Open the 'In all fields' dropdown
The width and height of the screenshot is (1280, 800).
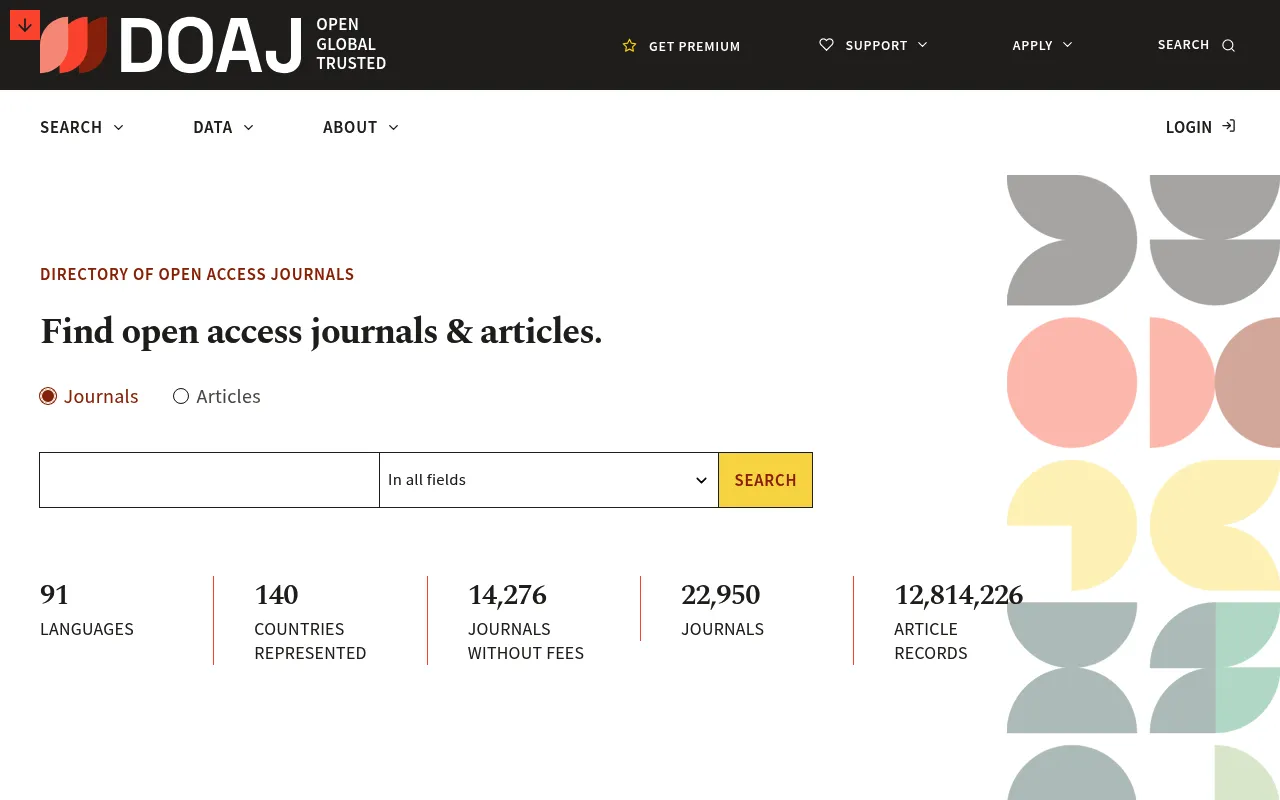549,480
